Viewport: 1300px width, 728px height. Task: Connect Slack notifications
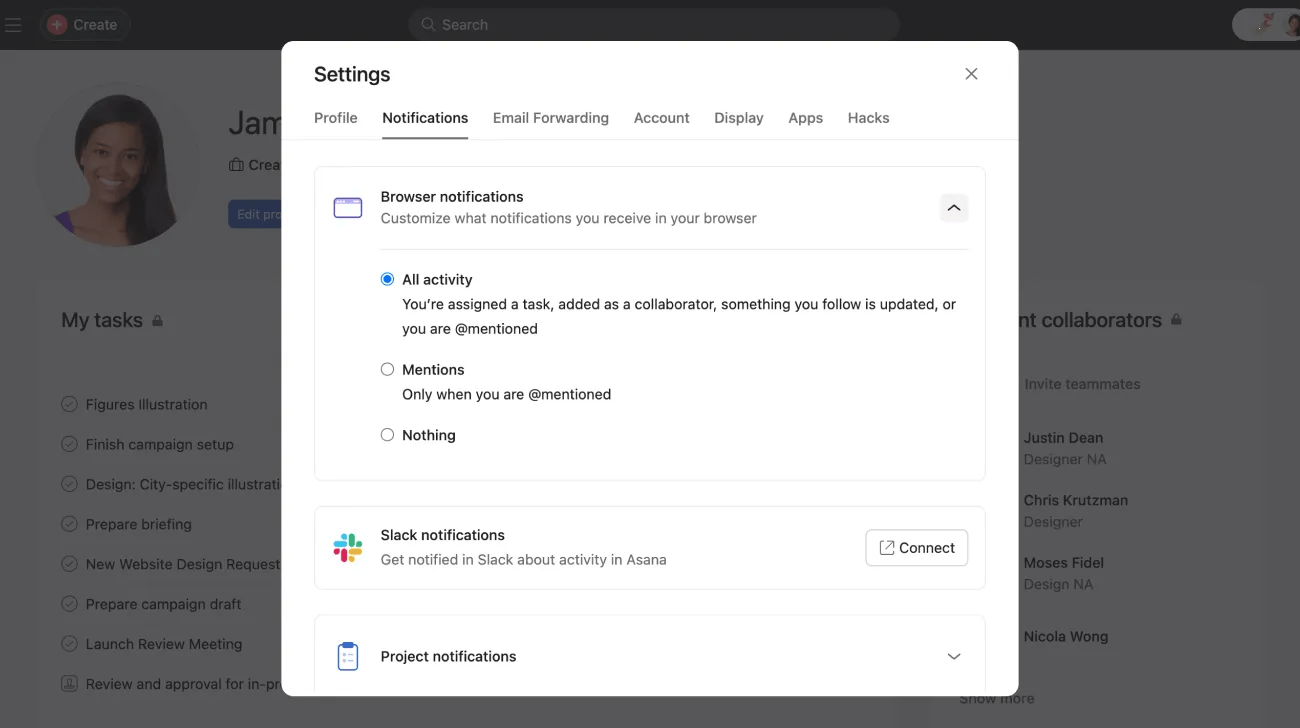pyautogui.click(x=916, y=547)
